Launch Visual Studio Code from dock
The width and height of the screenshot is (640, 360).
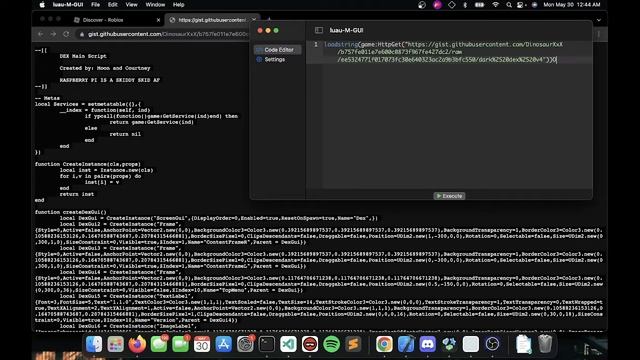pyautogui.click(x=289, y=344)
